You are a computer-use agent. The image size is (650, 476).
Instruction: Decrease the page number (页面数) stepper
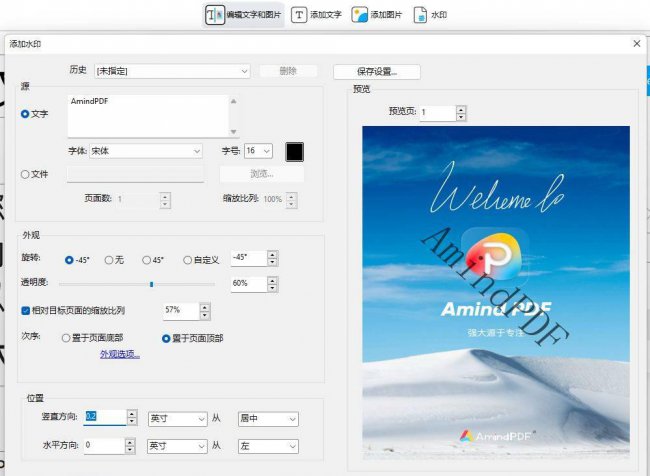[x=165, y=204]
